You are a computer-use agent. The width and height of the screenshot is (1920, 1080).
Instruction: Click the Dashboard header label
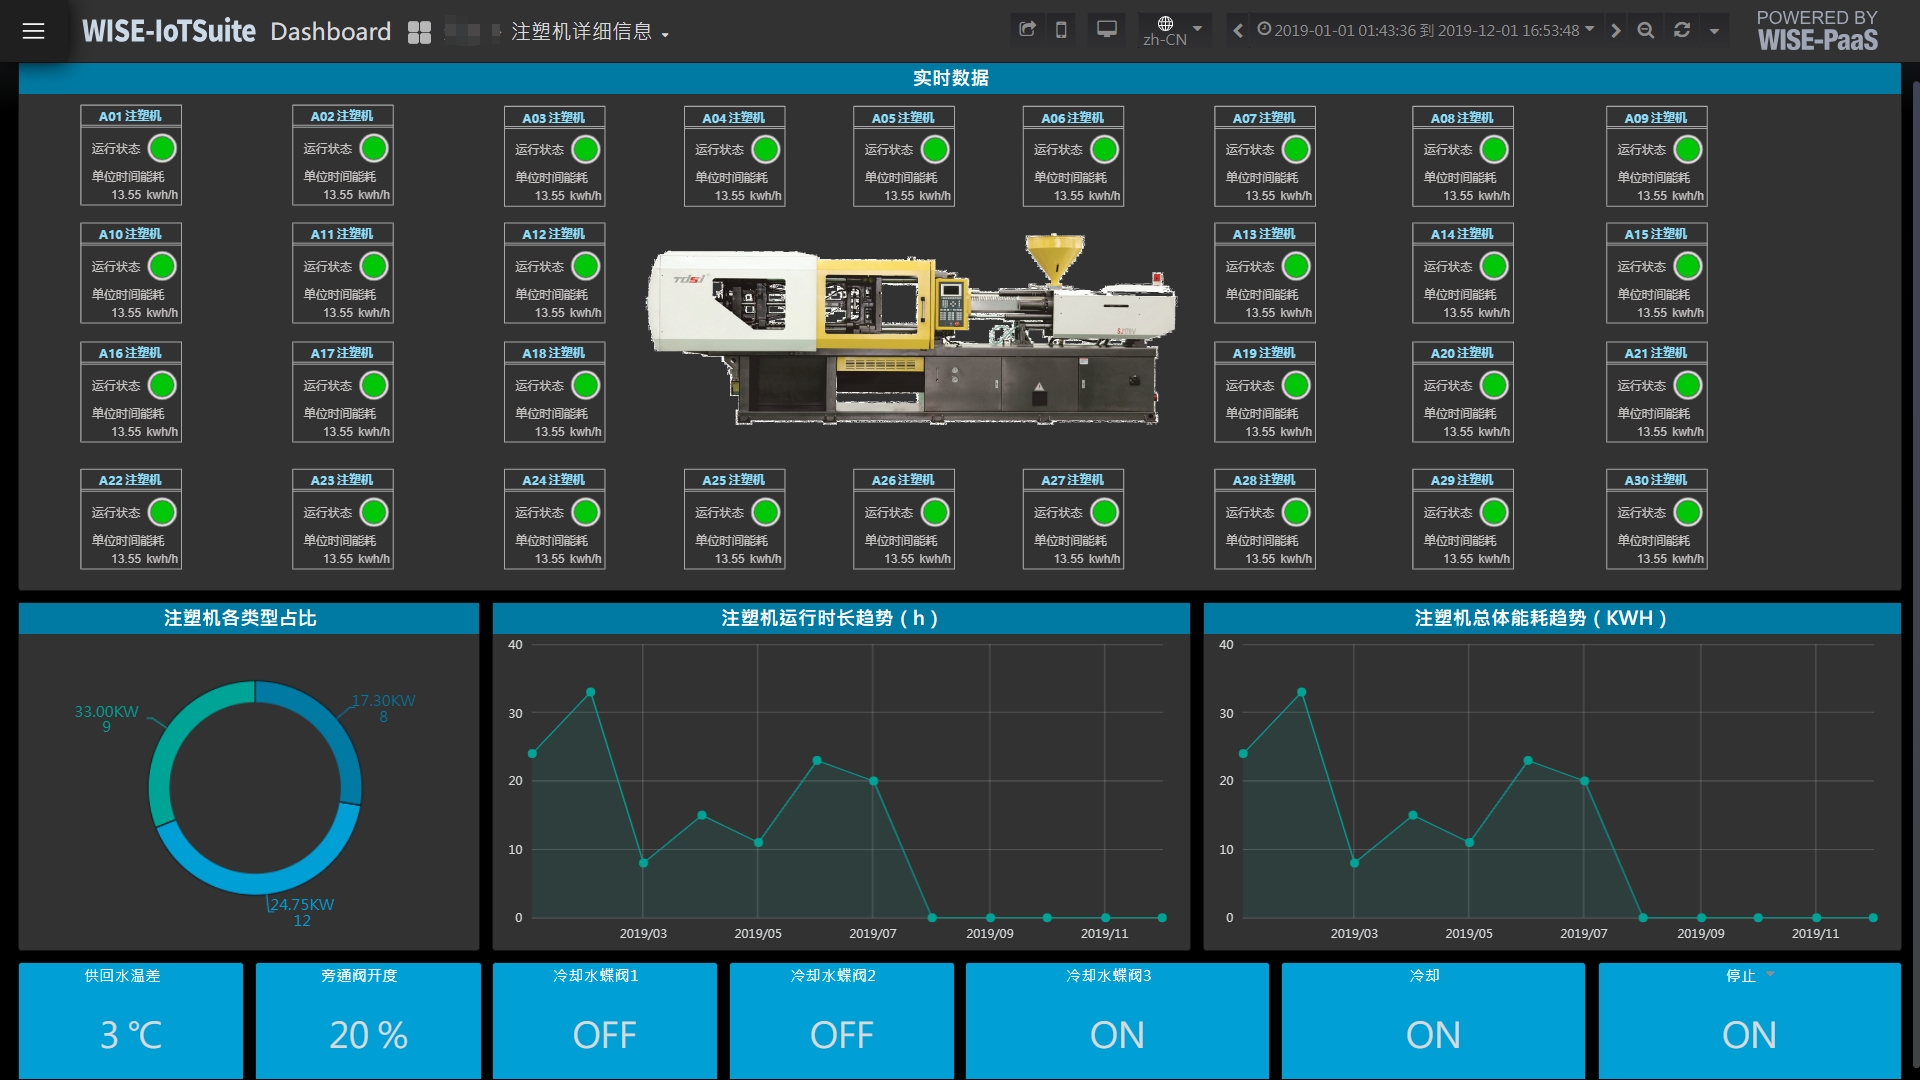pyautogui.click(x=330, y=32)
